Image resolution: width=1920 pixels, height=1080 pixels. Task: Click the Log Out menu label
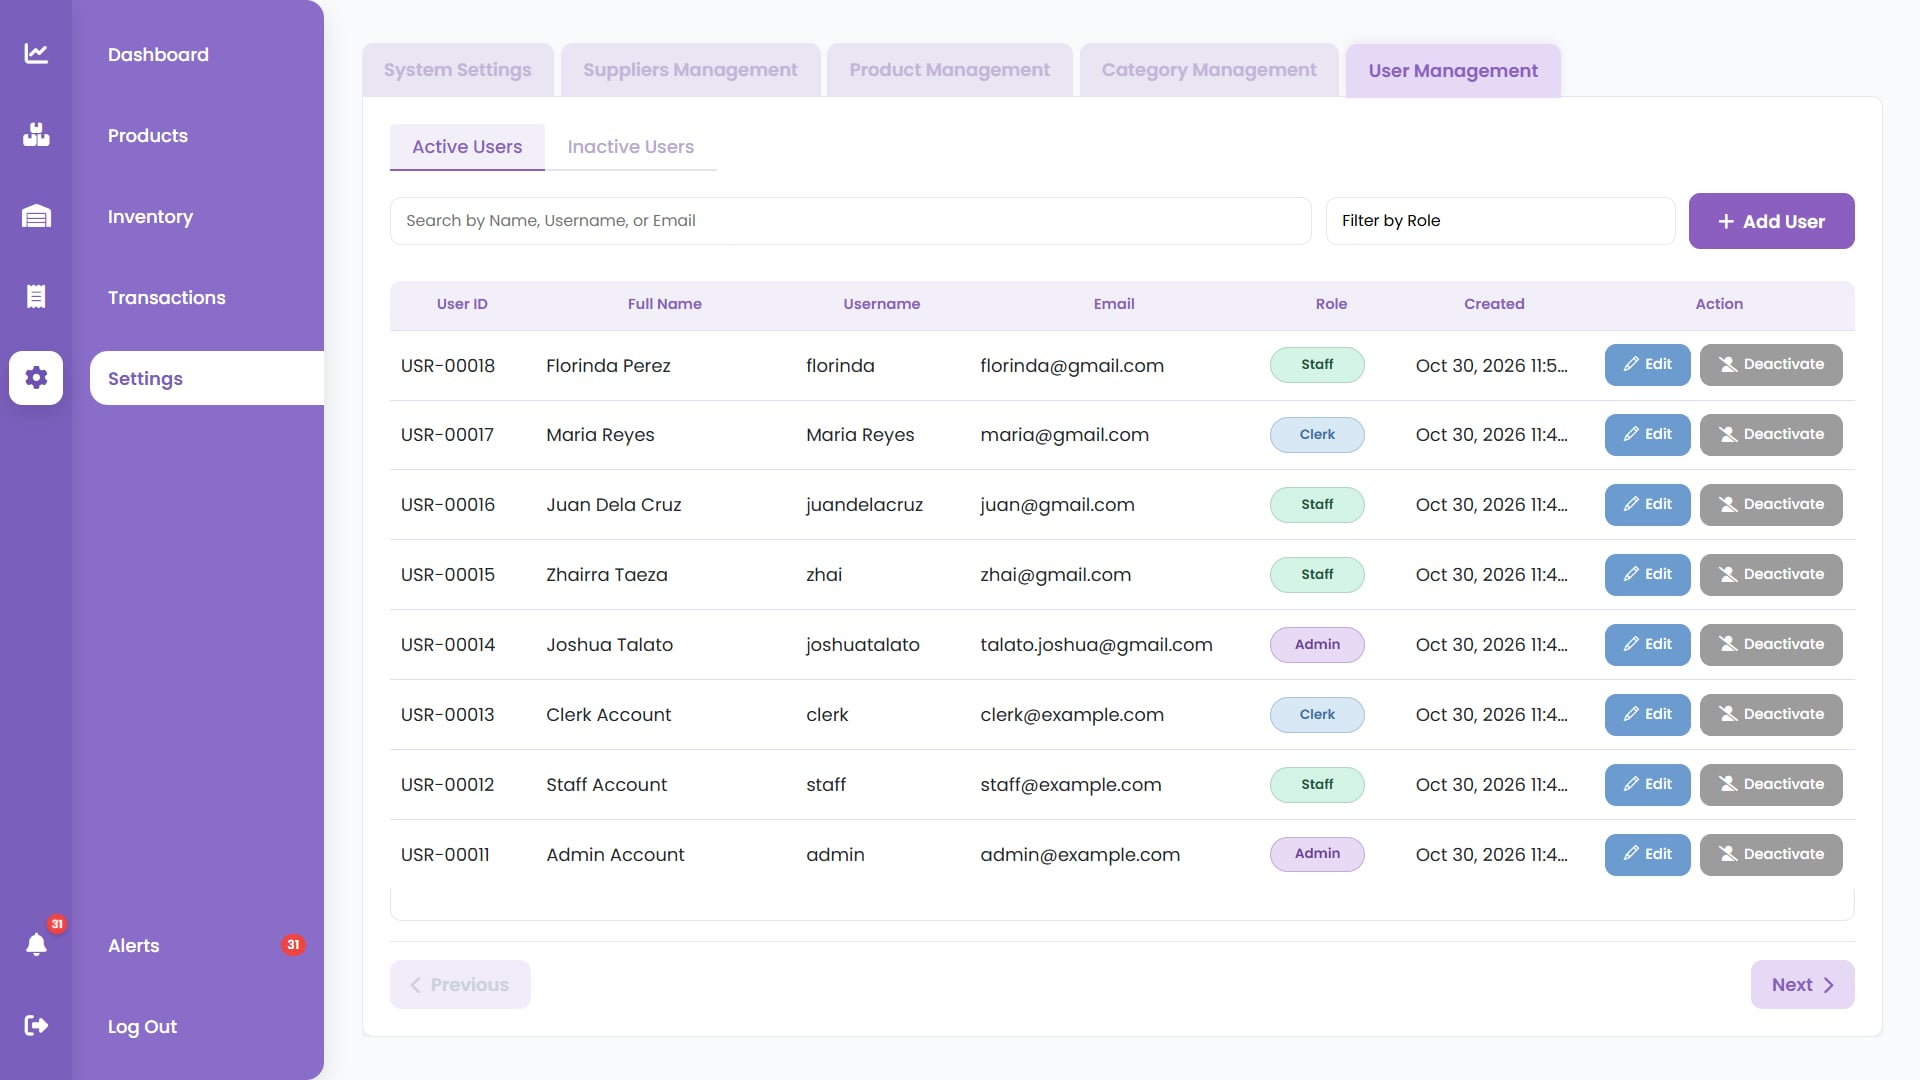142,1026
